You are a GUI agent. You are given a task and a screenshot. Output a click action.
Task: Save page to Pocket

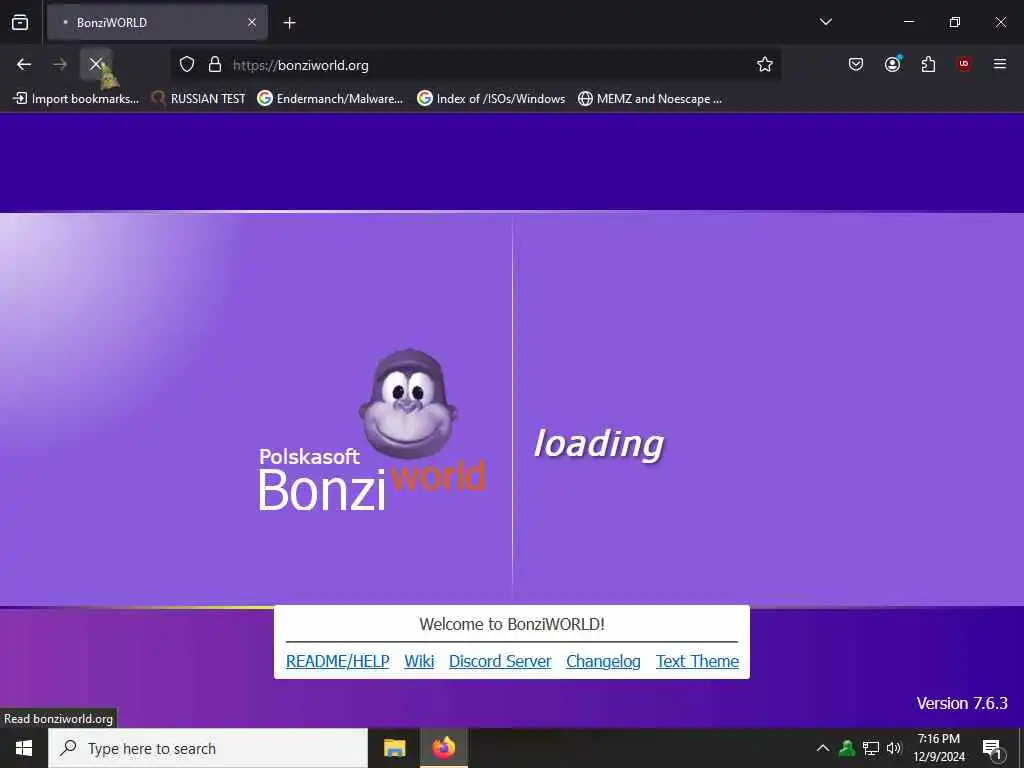click(856, 64)
